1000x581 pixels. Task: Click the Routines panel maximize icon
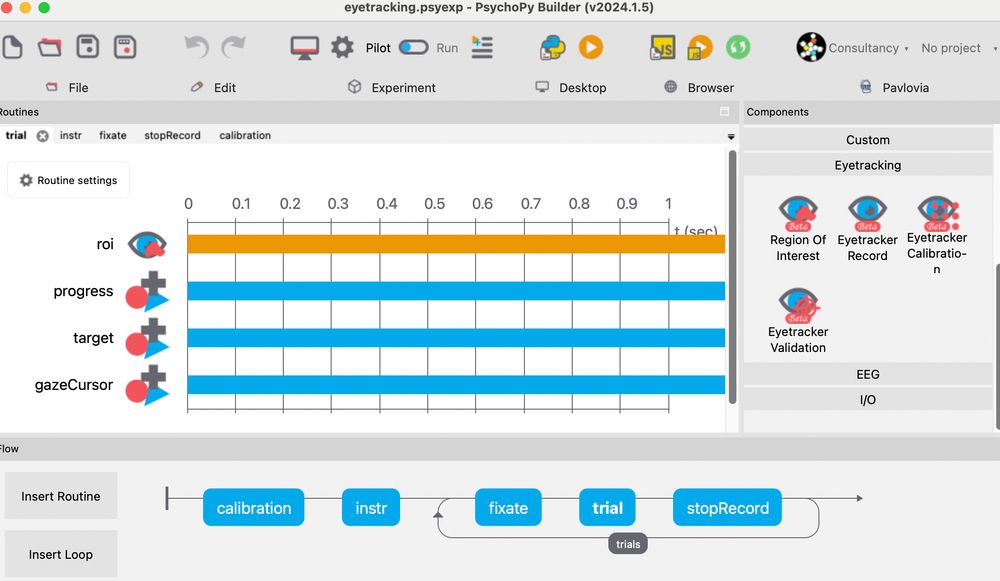coord(724,112)
